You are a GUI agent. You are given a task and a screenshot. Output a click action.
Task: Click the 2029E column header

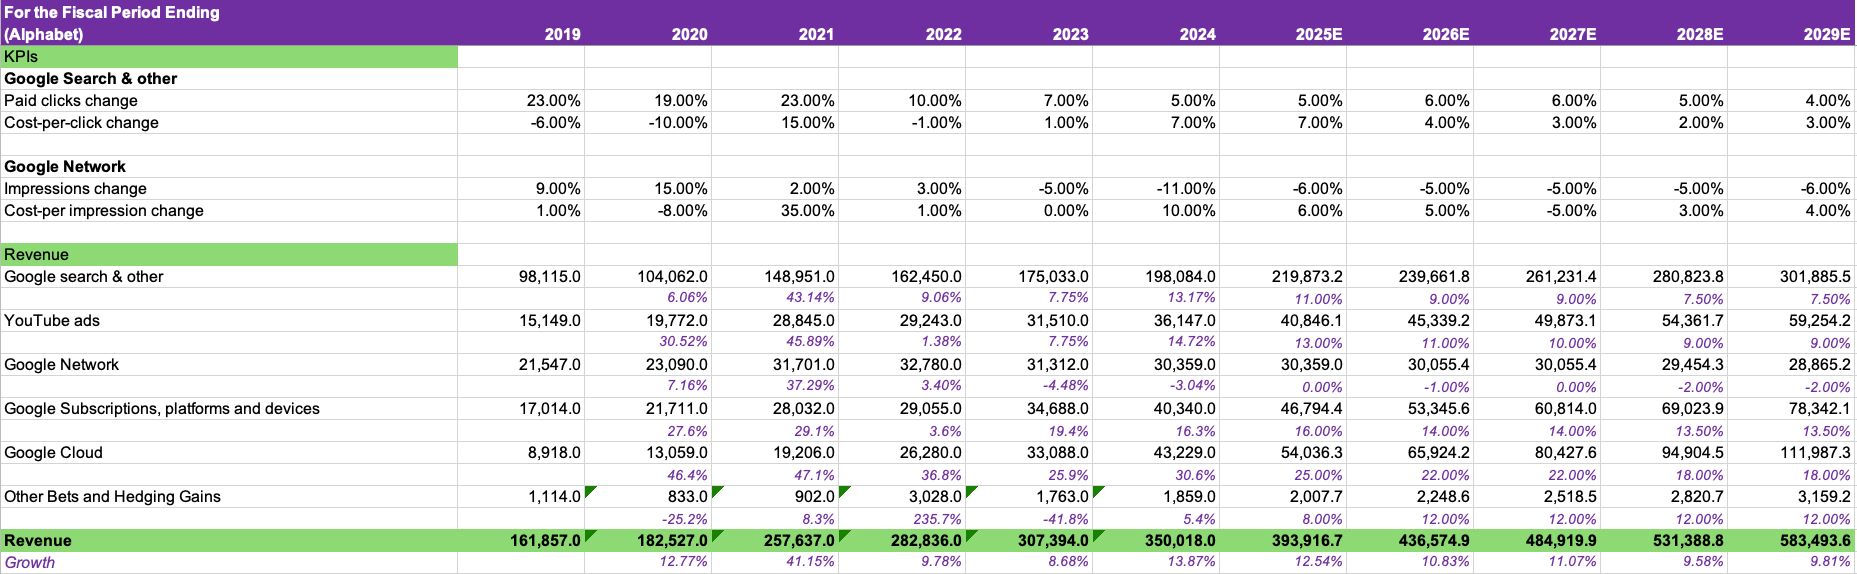[x=1827, y=34]
